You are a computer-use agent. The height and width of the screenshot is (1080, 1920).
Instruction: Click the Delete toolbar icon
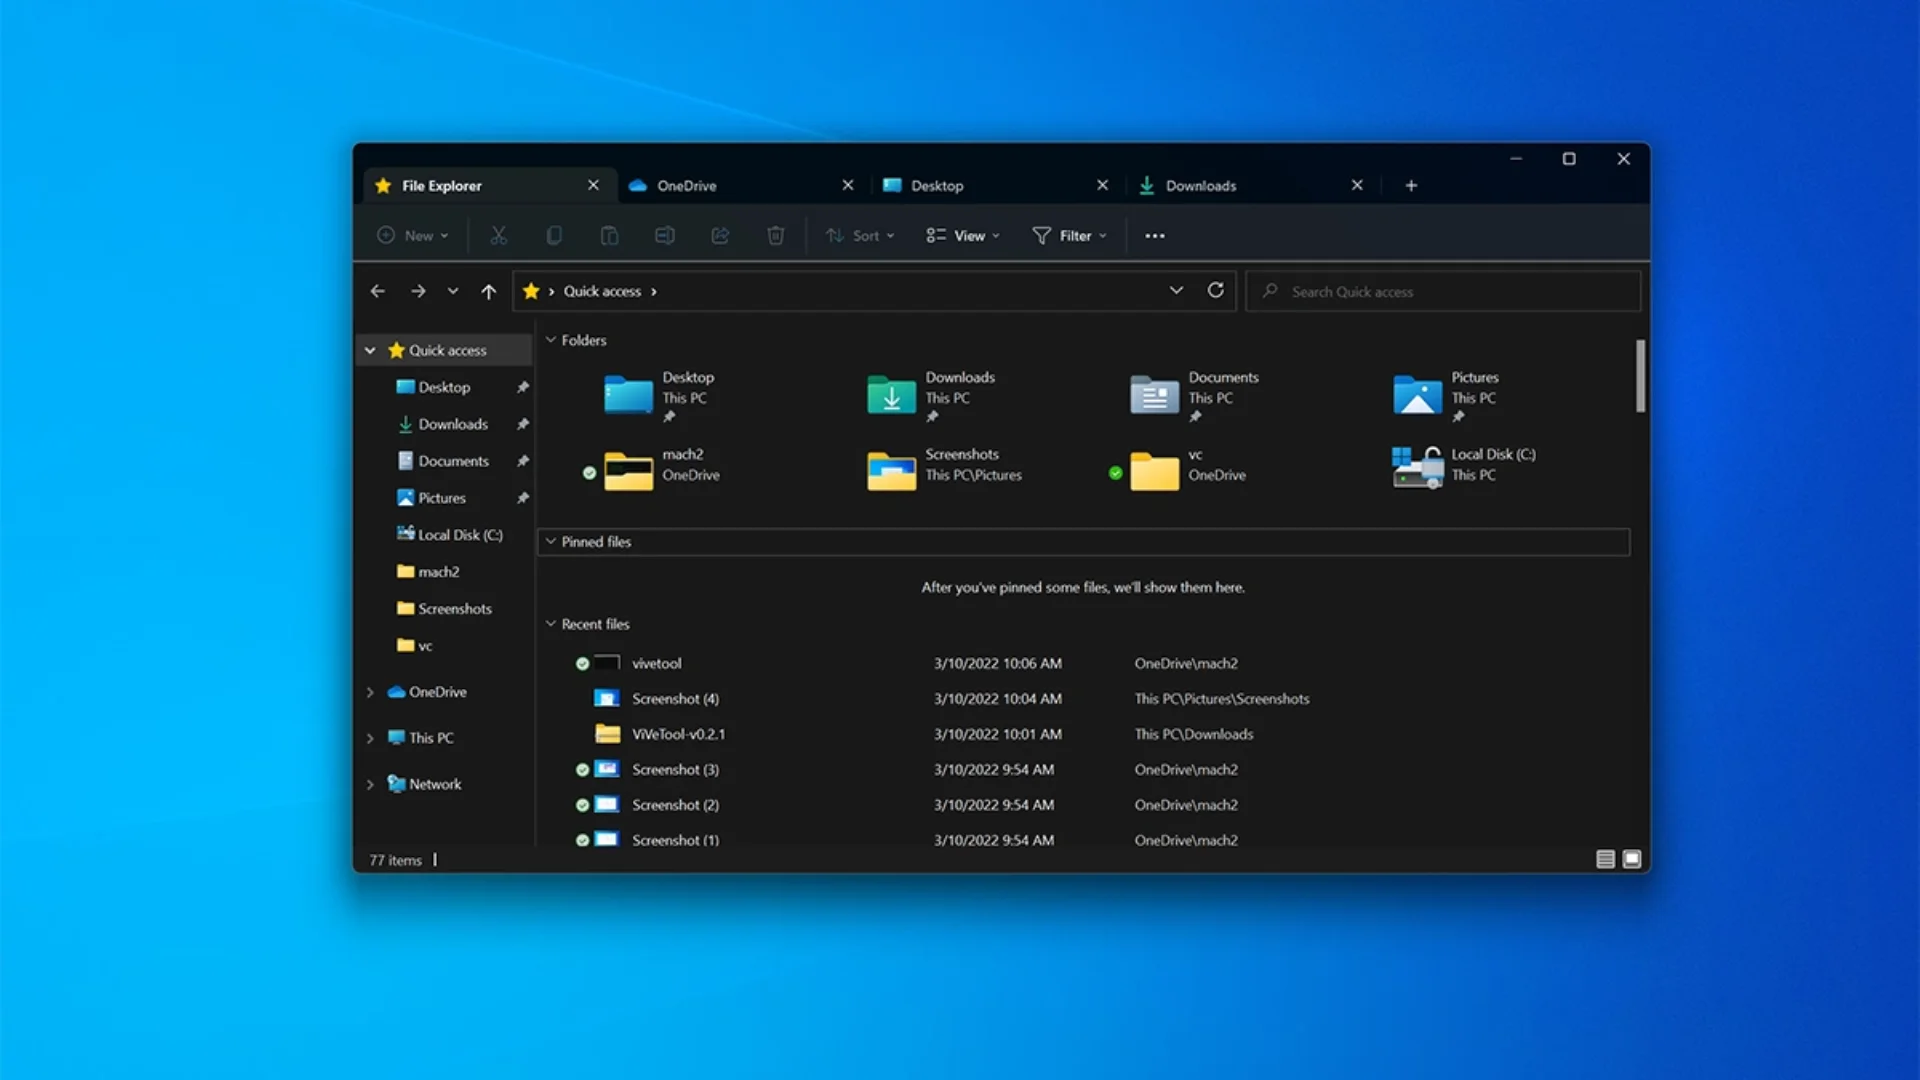[x=774, y=235]
